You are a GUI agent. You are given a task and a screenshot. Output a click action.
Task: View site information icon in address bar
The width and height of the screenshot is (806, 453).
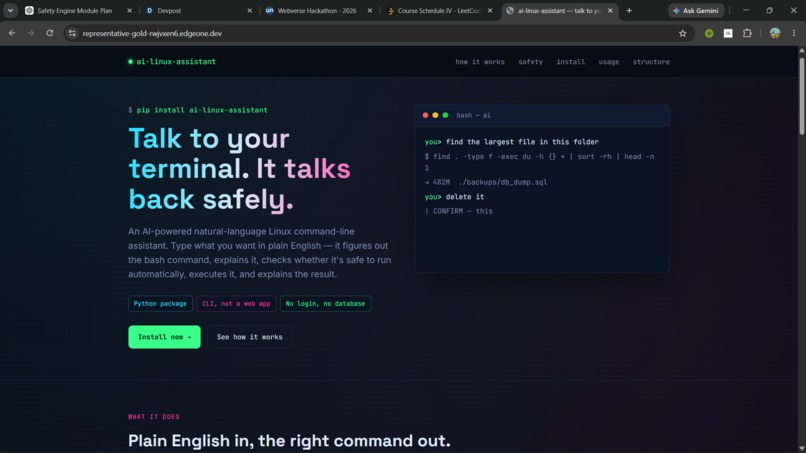(72, 33)
